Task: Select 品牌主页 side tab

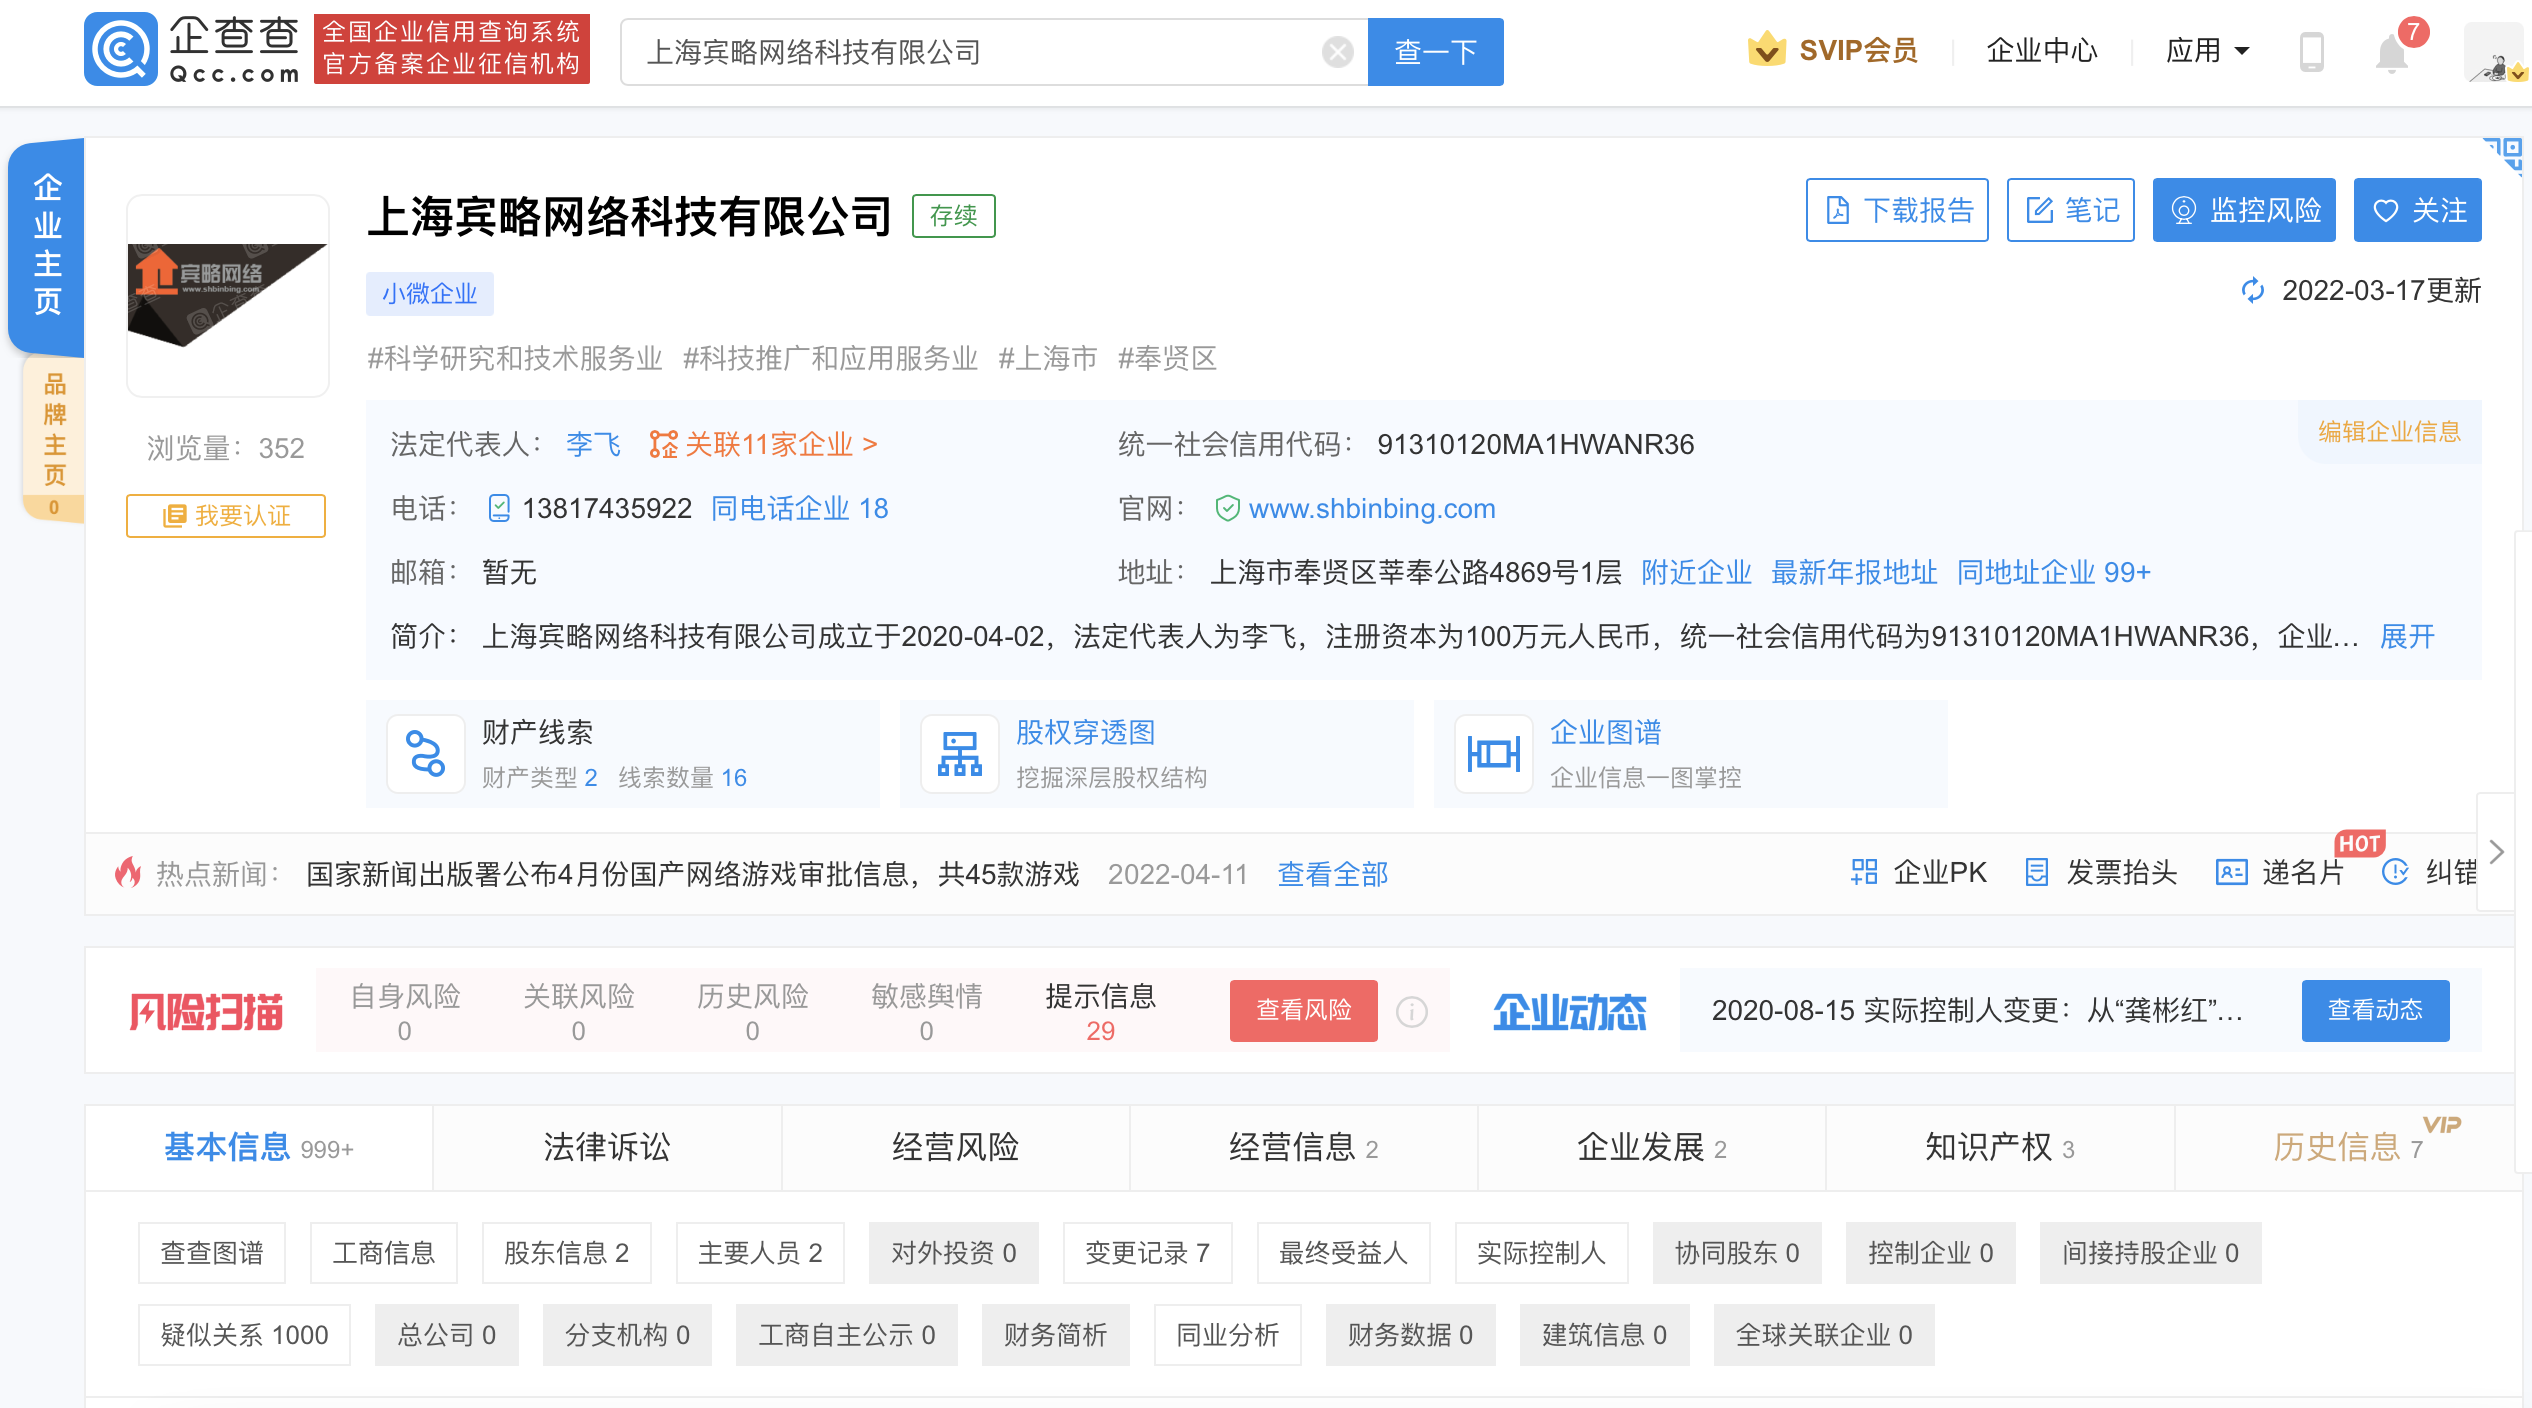Action: tap(54, 440)
